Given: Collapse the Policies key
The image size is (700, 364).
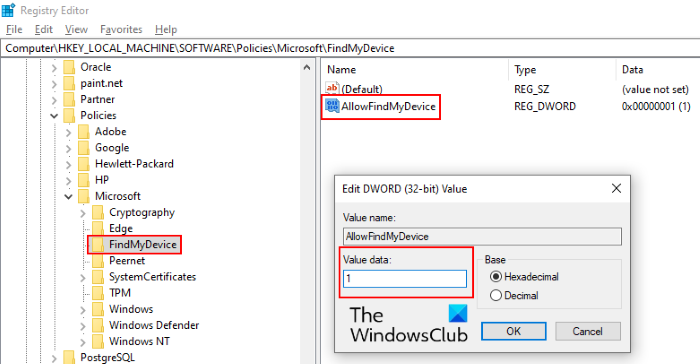Looking at the screenshot, I should [x=54, y=116].
